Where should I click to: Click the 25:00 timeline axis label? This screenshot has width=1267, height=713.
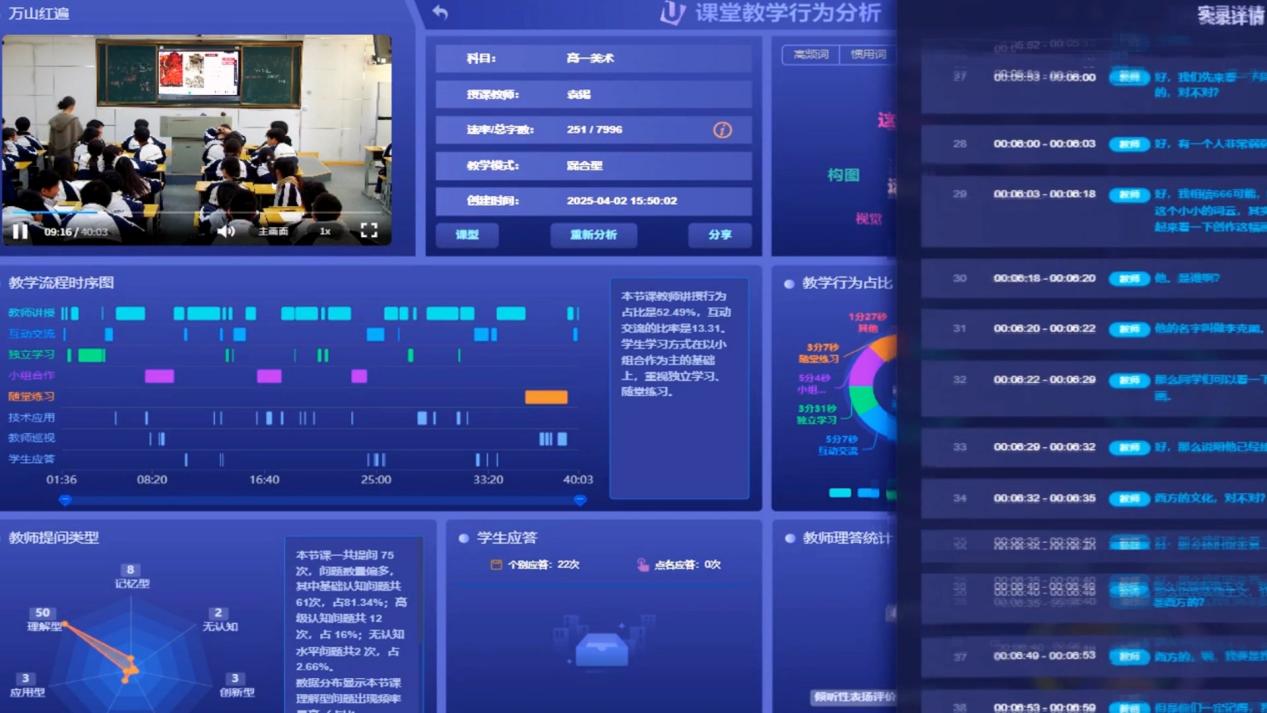376,480
